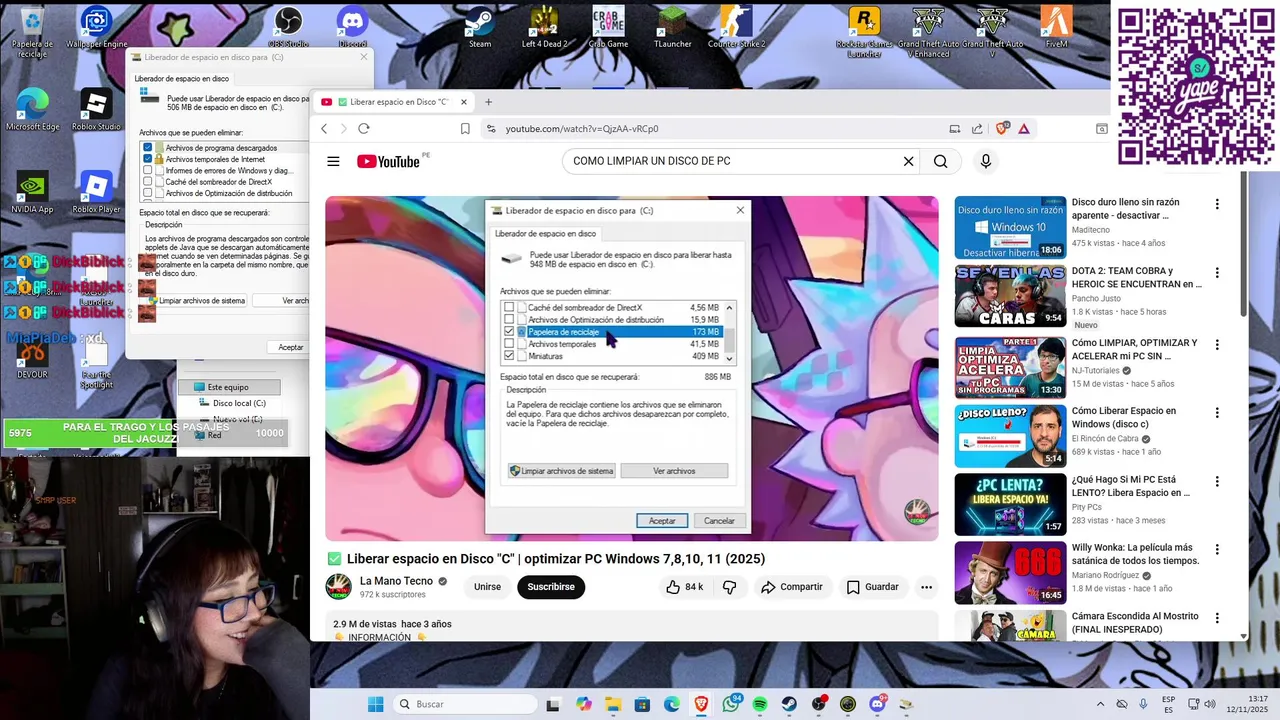Open ¿PC LENTA? video thumbnail
The height and width of the screenshot is (720, 1280).
(x=1010, y=504)
